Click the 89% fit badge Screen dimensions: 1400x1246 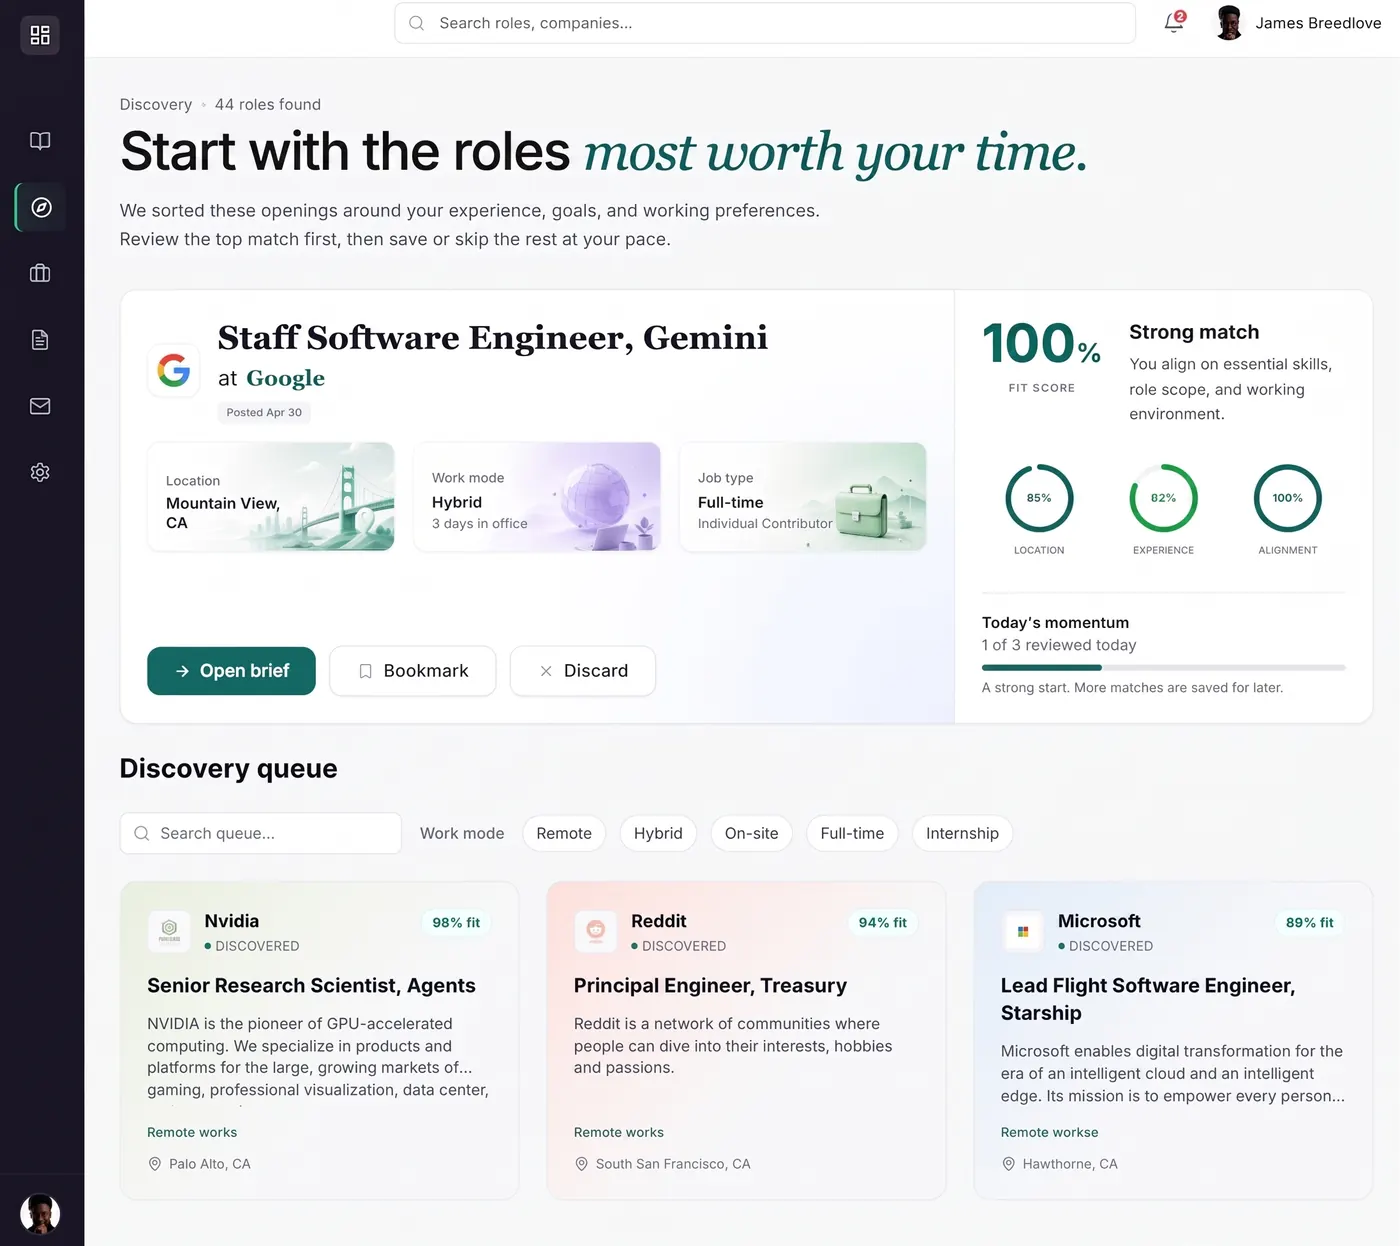(x=1309, y=922)
